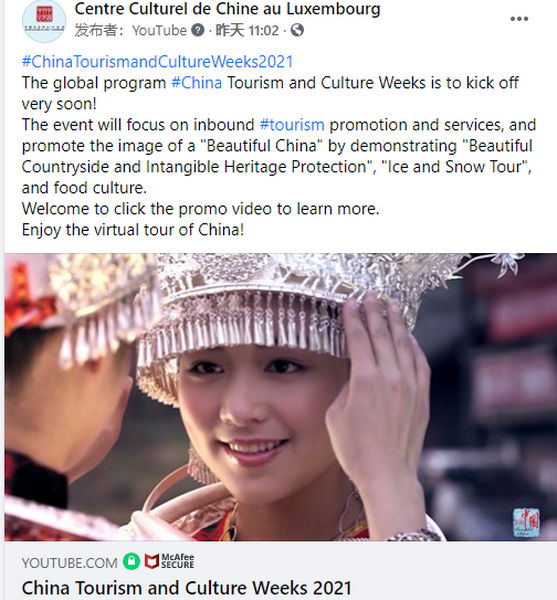Open the post timestamp 昨天 11:02
This screenshot has width=557, height=600.
click(x=247, y=30)
